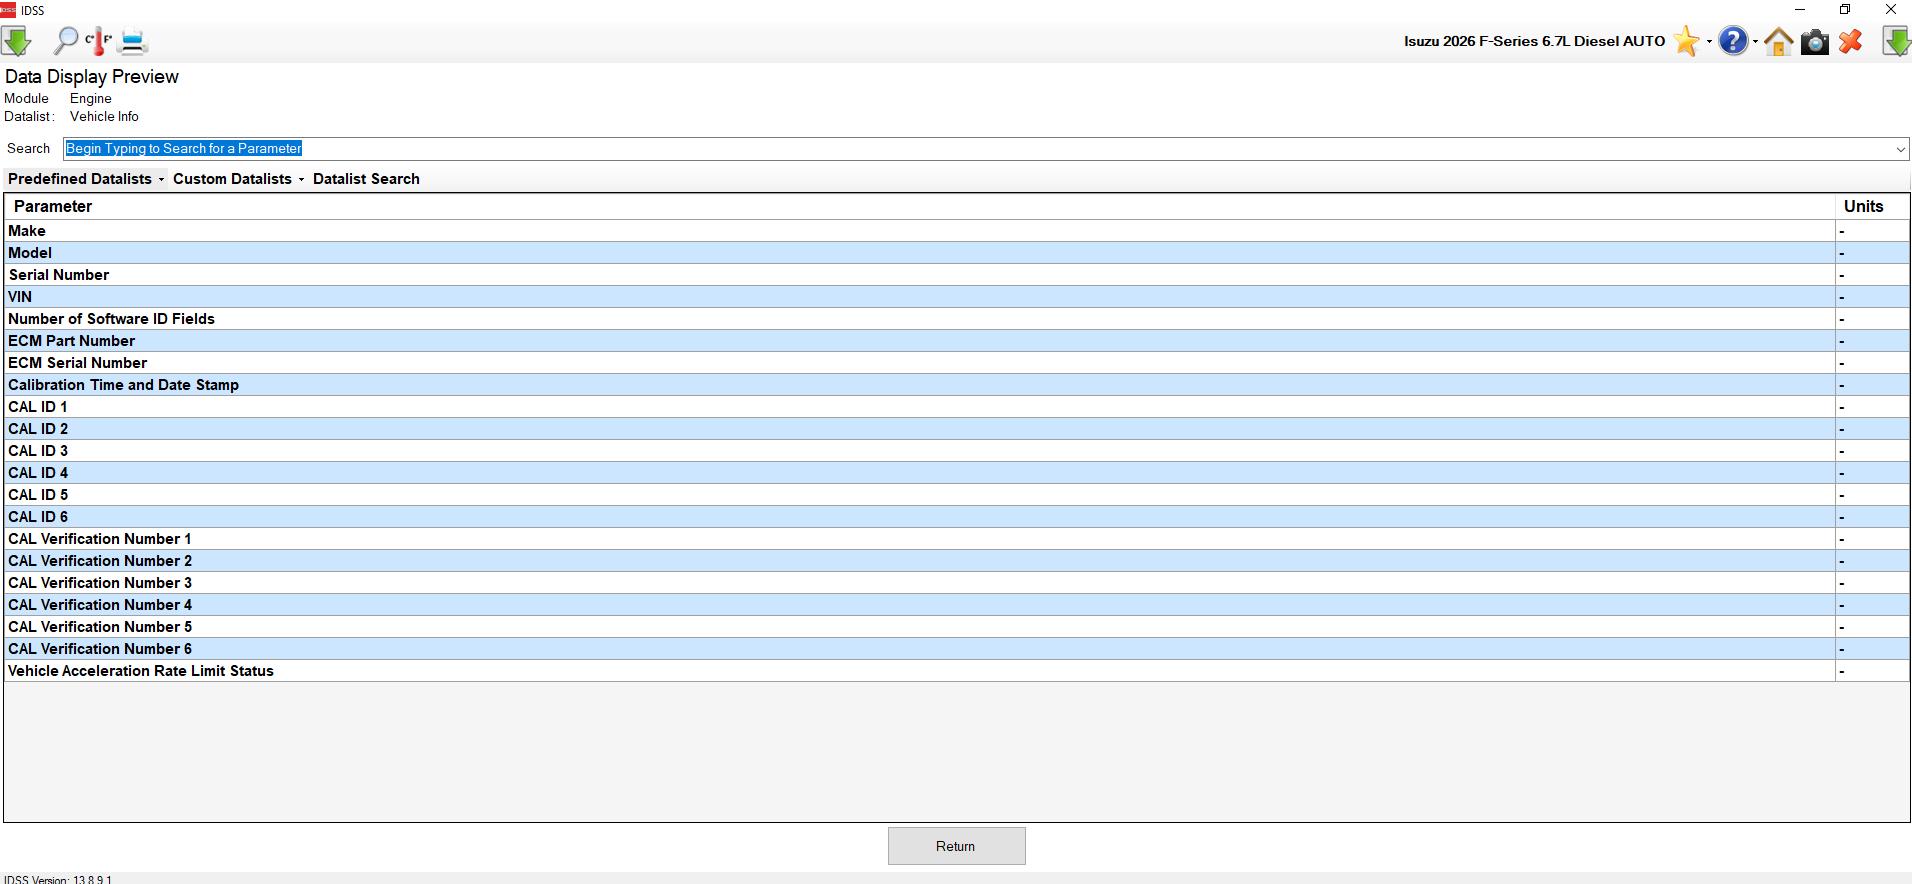Click the IDSS app icon in title bar
Viewport: 1912px width, 884px height.
click(x=8, y=10)
